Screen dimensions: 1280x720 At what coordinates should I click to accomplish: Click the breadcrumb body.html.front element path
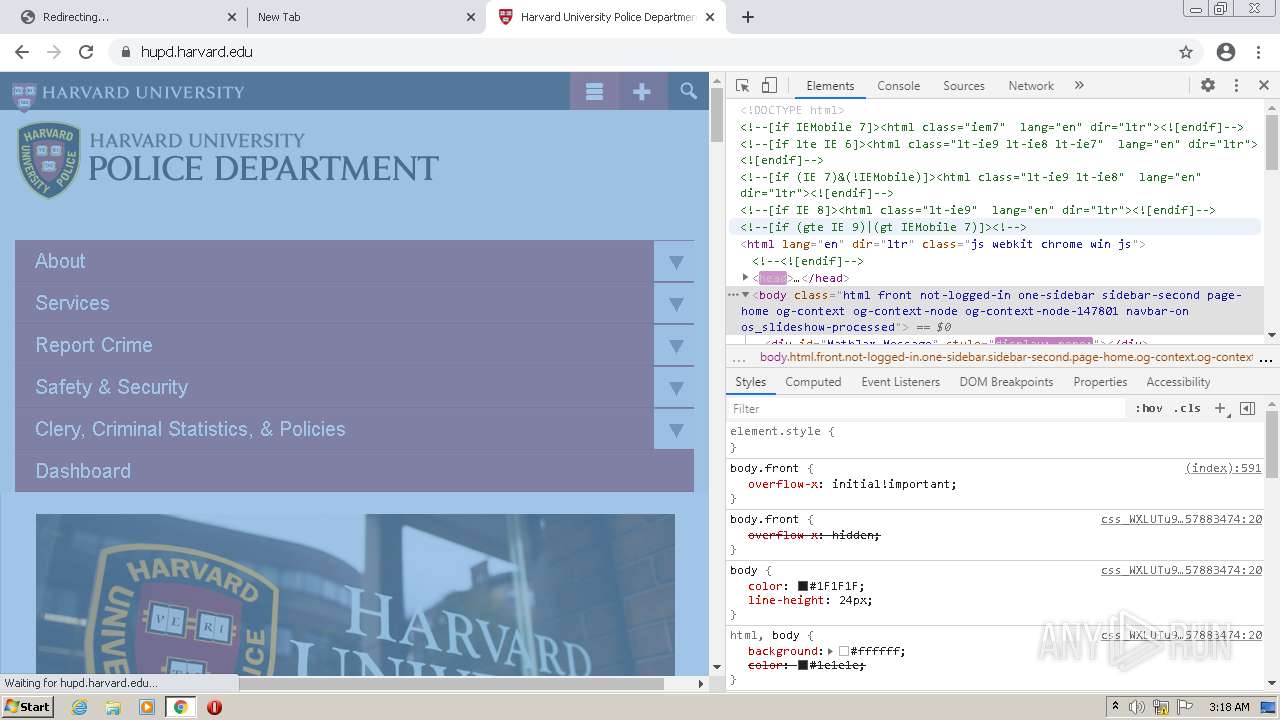click(1005, 357)
